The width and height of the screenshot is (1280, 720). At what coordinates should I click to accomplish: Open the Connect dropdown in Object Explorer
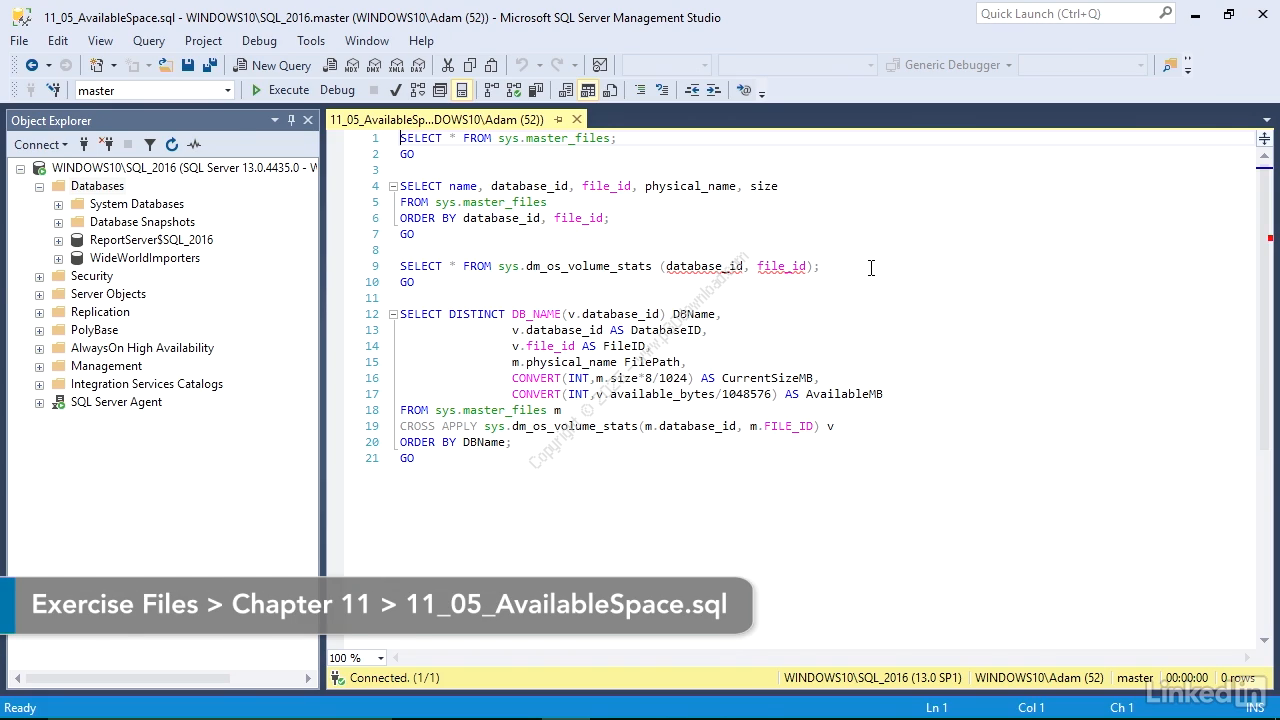click(41, 144)
